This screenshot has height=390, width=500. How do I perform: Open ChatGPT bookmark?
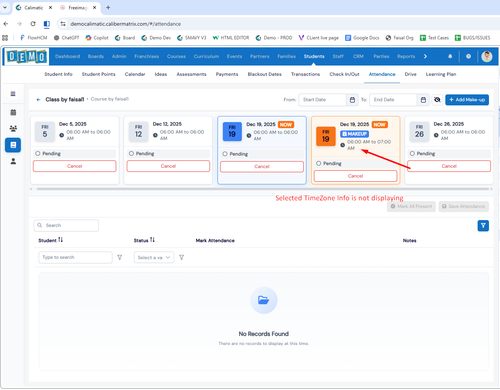click(x=66, y=38)
